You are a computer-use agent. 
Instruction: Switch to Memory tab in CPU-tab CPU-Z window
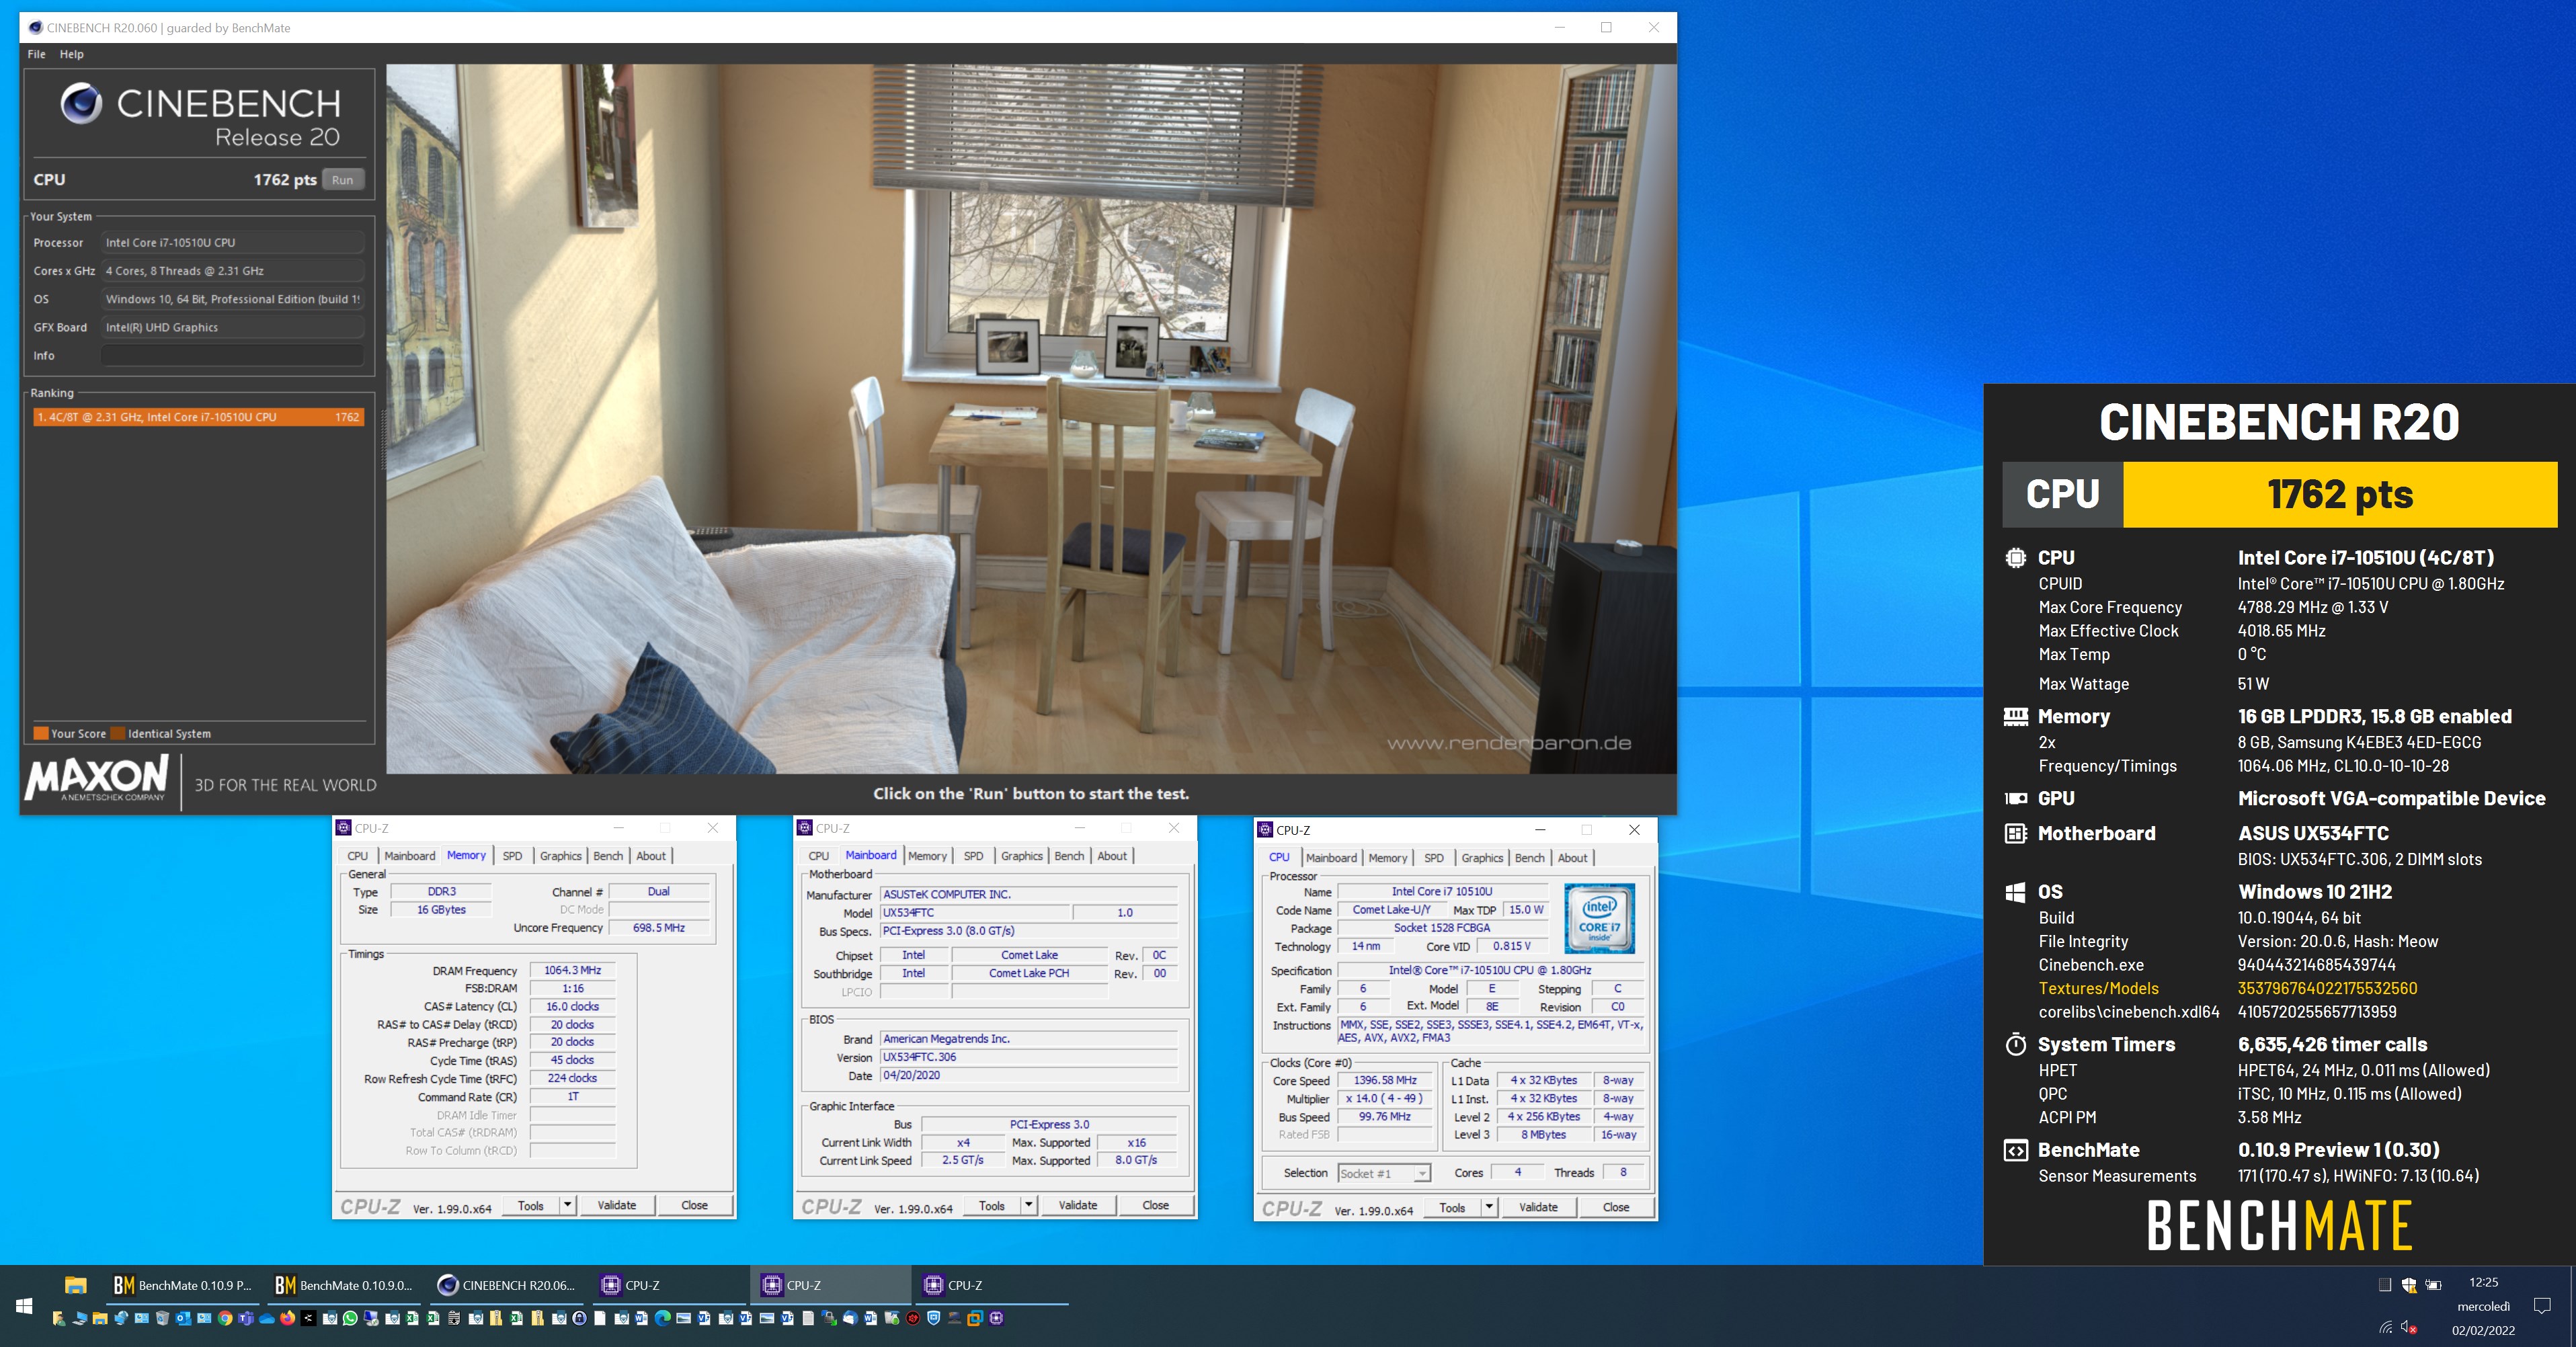click(x=1387, y=858)
